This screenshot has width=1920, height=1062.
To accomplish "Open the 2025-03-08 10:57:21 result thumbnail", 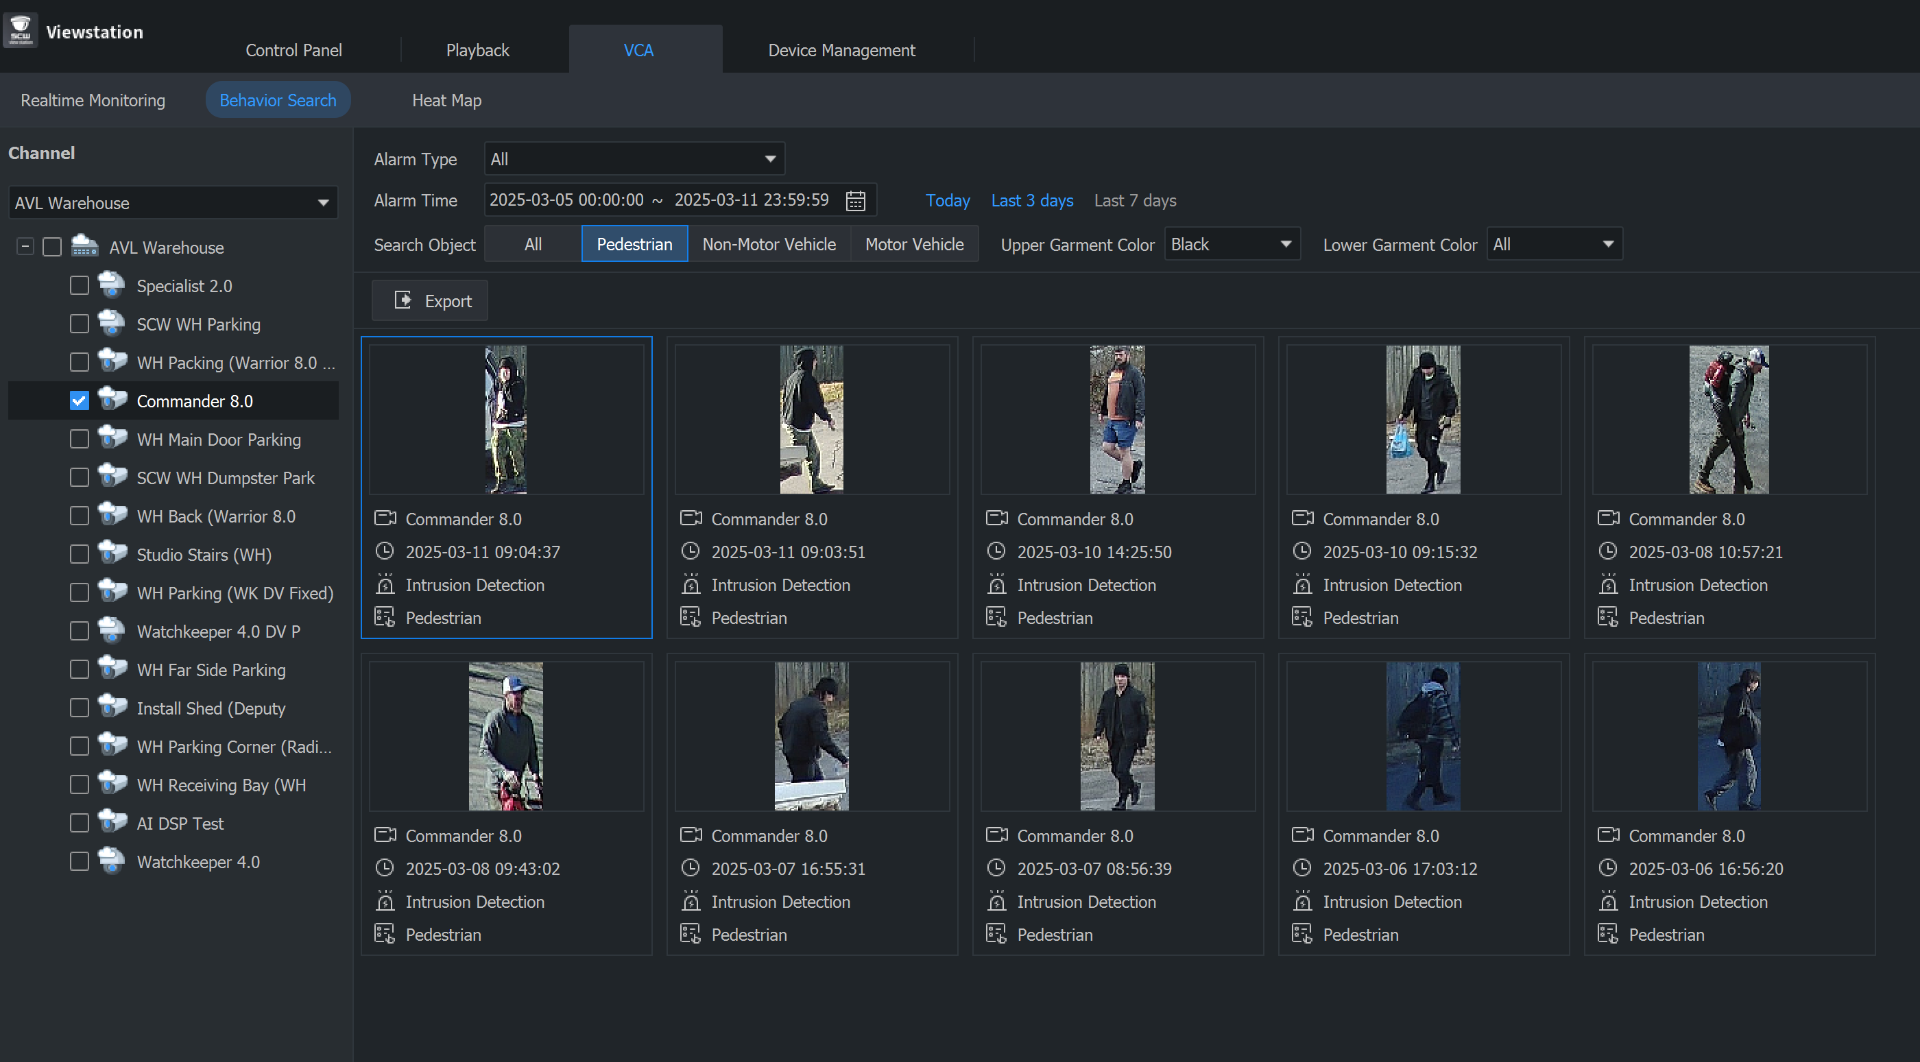I will coord(1728,420).
